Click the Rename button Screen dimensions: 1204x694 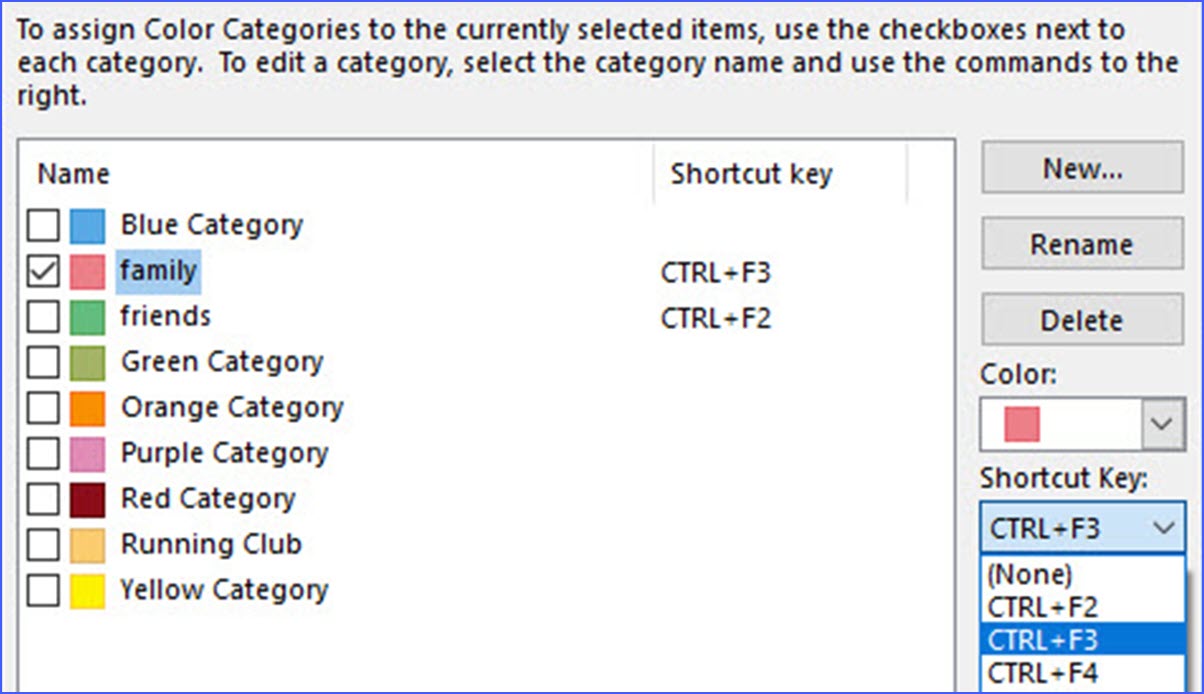[1081, 244]
